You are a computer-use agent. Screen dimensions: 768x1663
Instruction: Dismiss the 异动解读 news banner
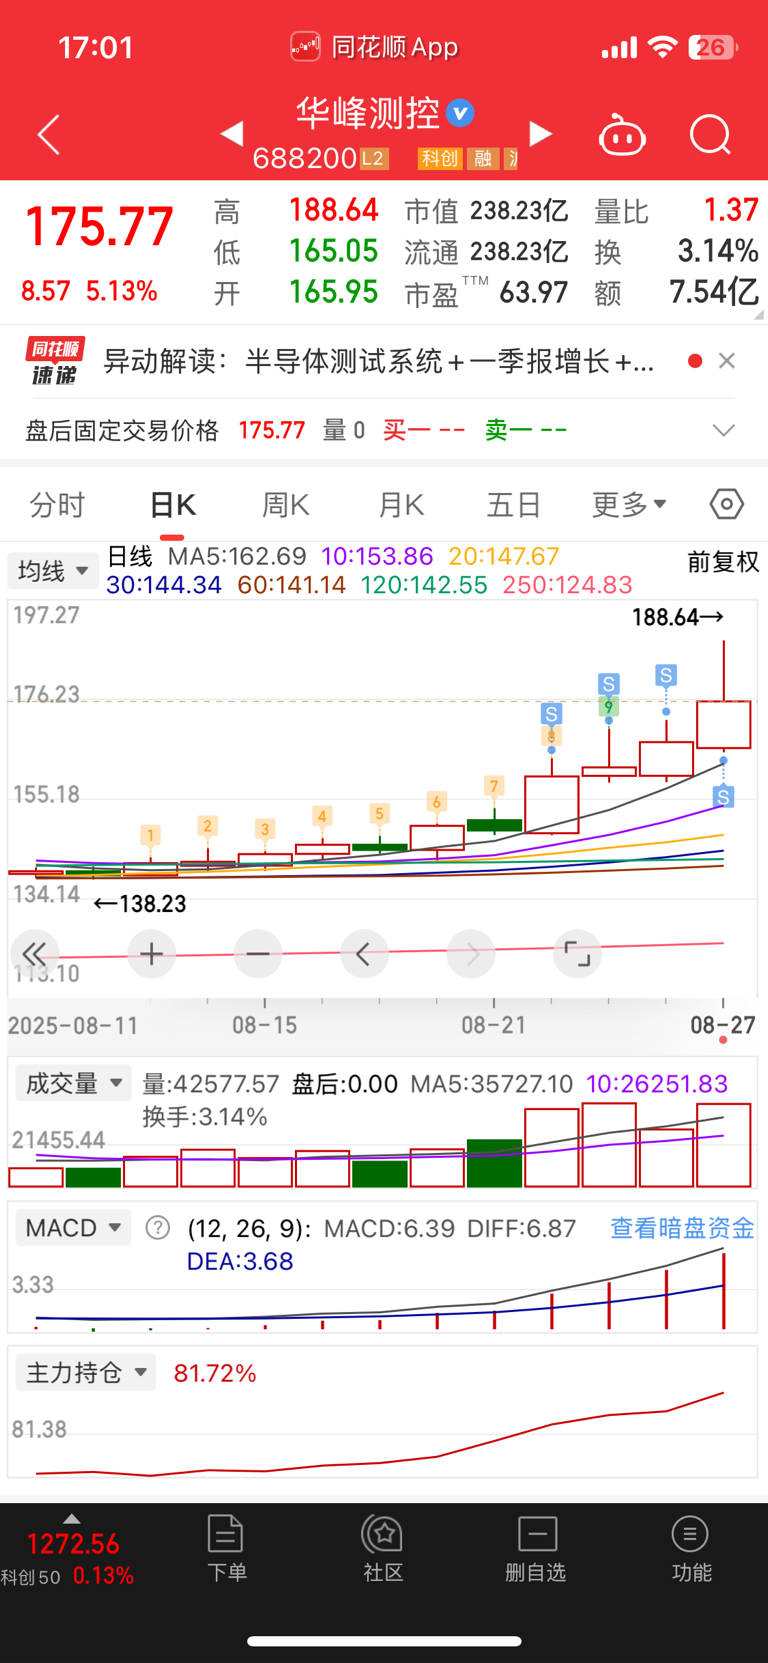pos(727,361)
